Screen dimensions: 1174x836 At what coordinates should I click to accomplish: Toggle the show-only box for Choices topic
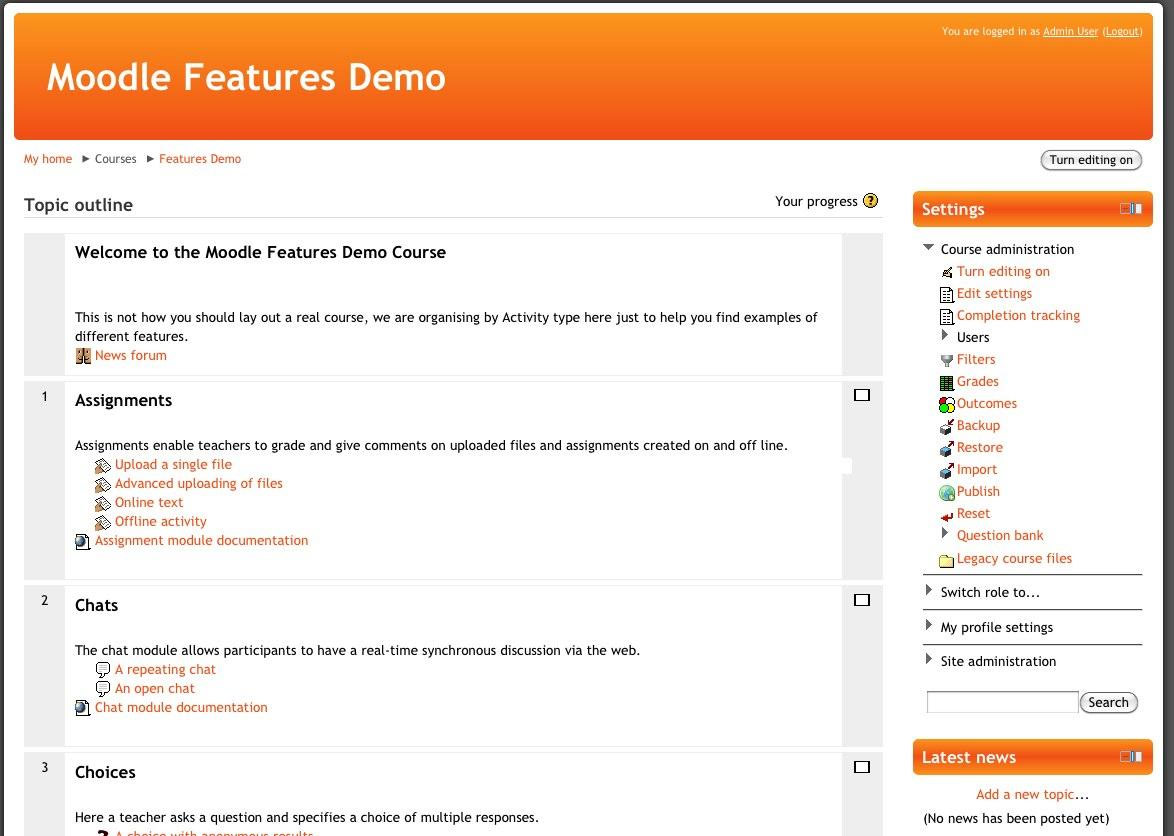862,767
